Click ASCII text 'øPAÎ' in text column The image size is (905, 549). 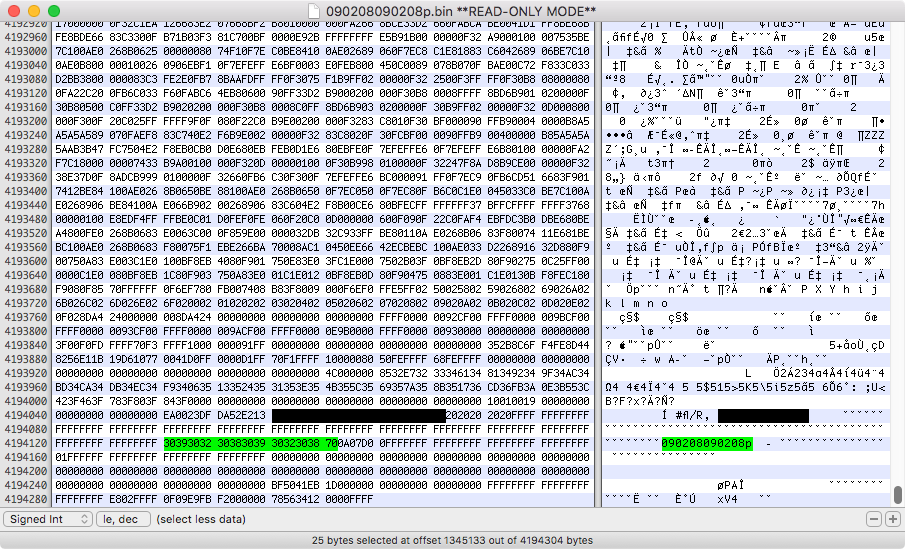[x=731, y=485]
